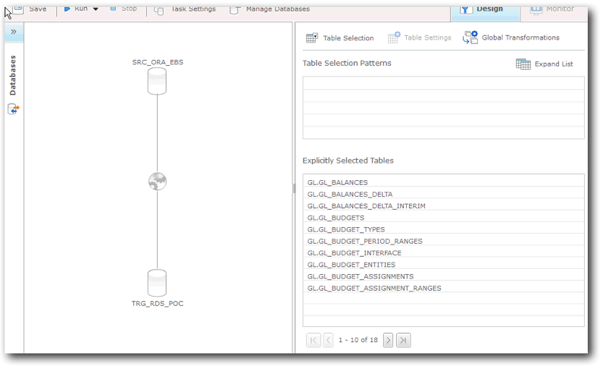The height and width of the screenshot is (374, 600).
Task: Go to next page of tables
Action: (x=388, y=340)
